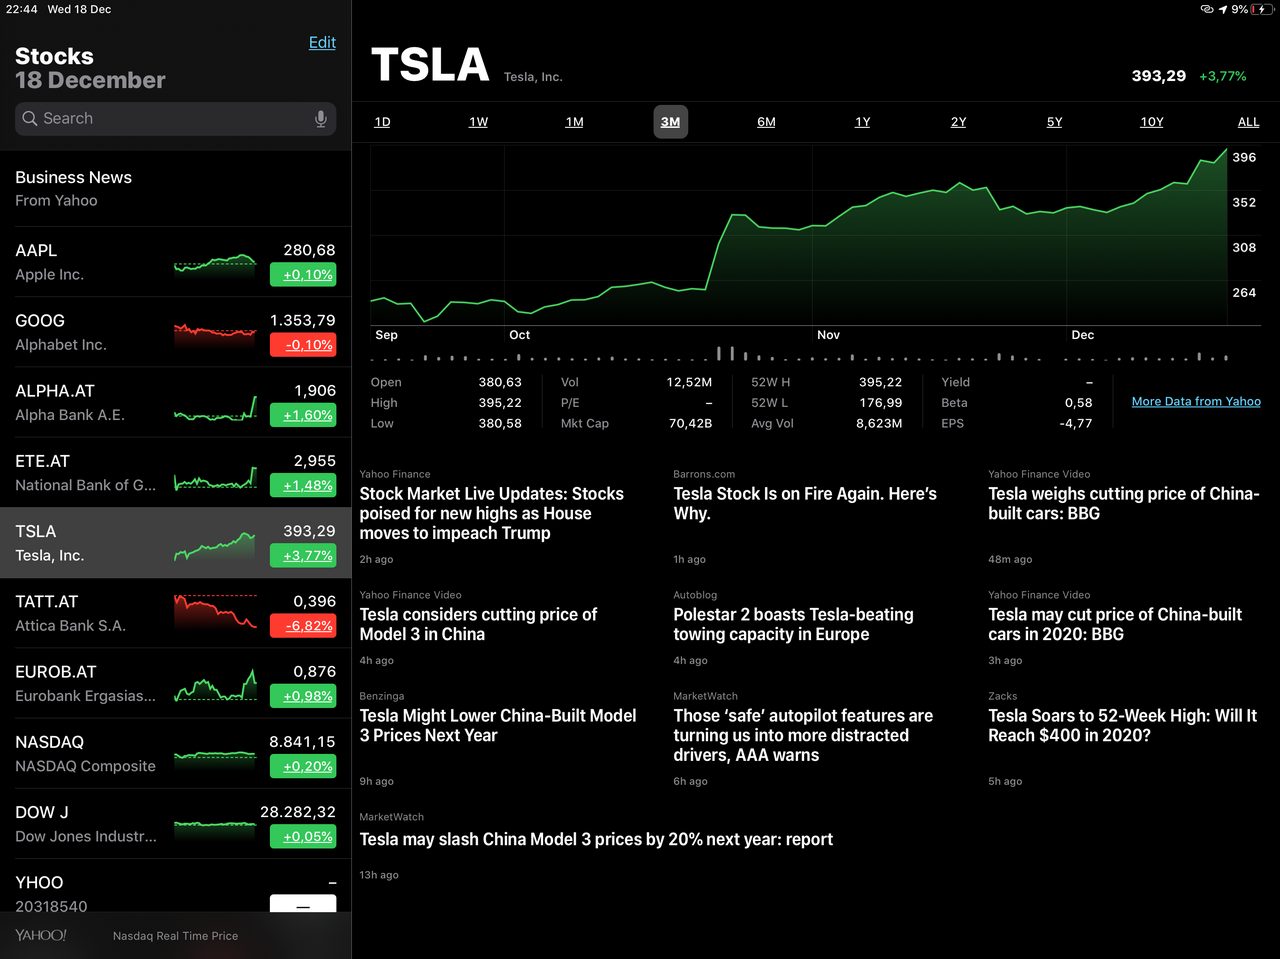Tap the microphone icon in the search bar
The width and height of the screenshot is (1280, 959).
tap(321, 119)
